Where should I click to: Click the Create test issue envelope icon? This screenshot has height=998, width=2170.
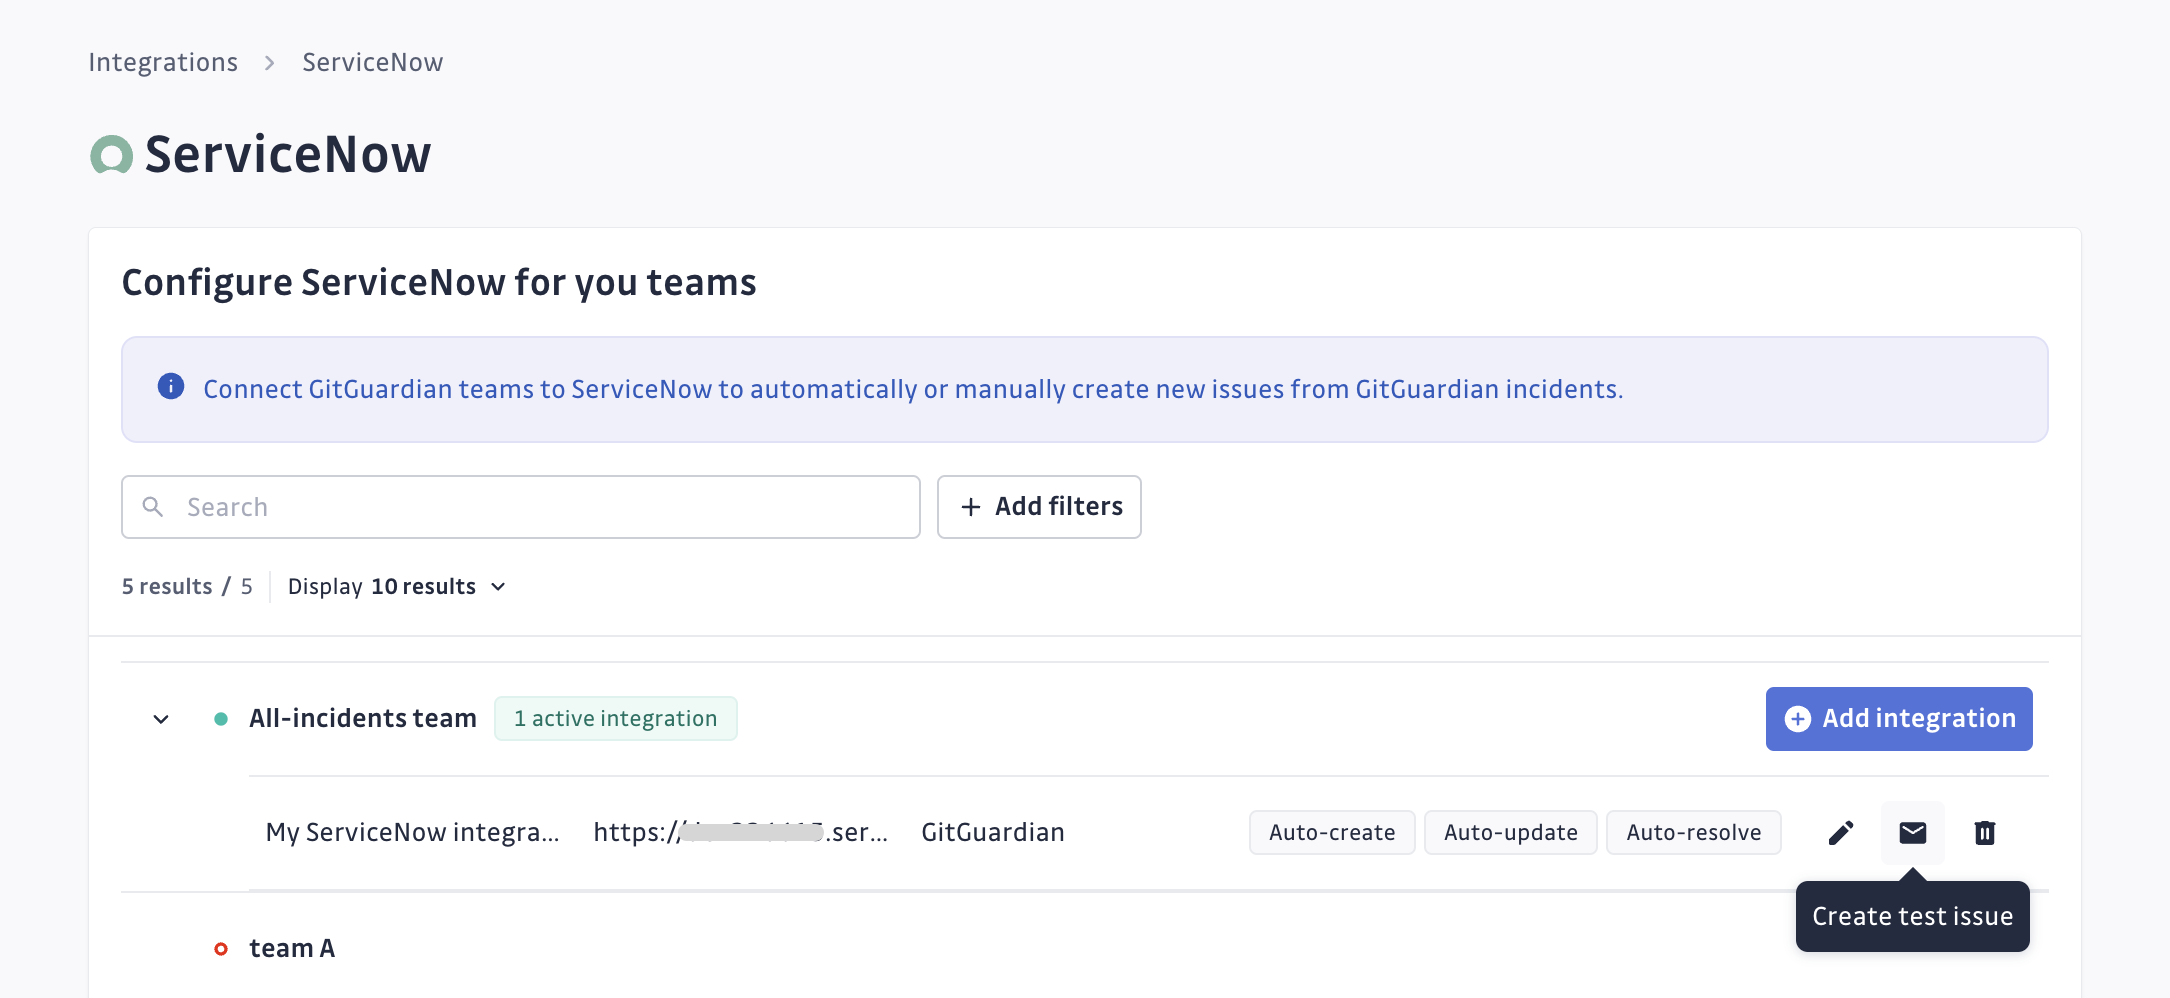[1912, 832]
